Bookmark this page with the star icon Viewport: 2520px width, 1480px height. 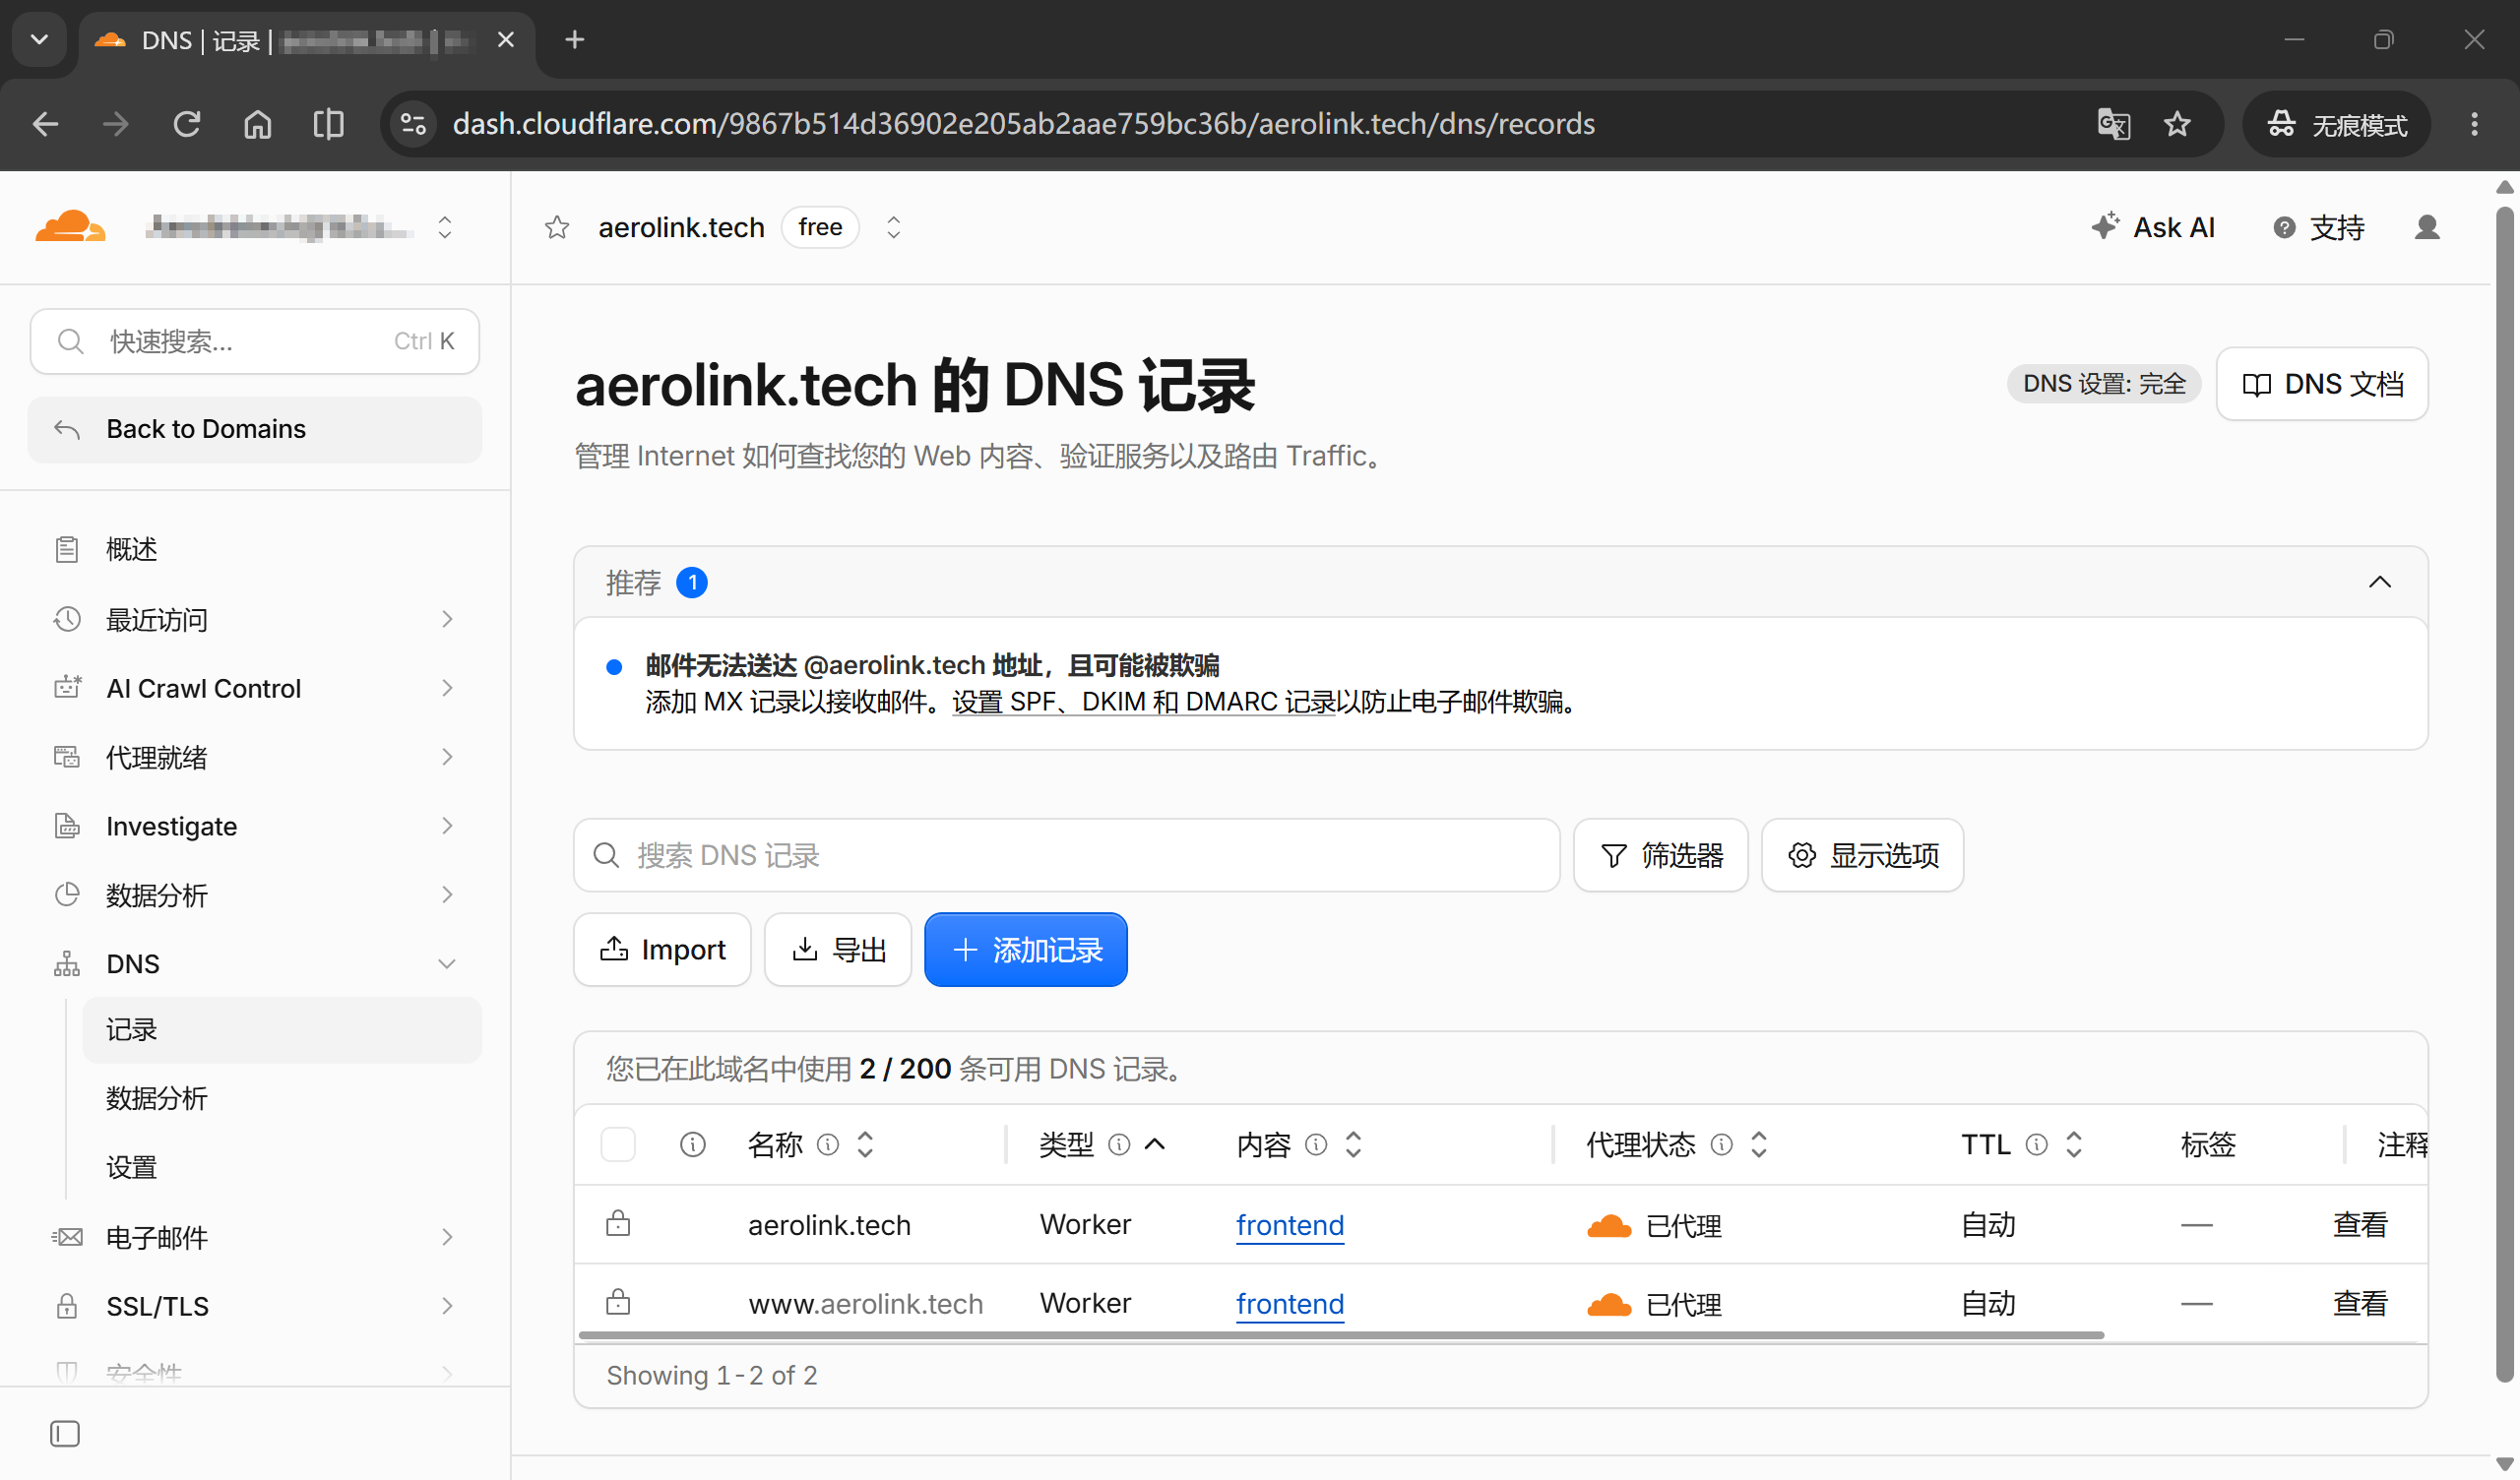point(2177,124)
